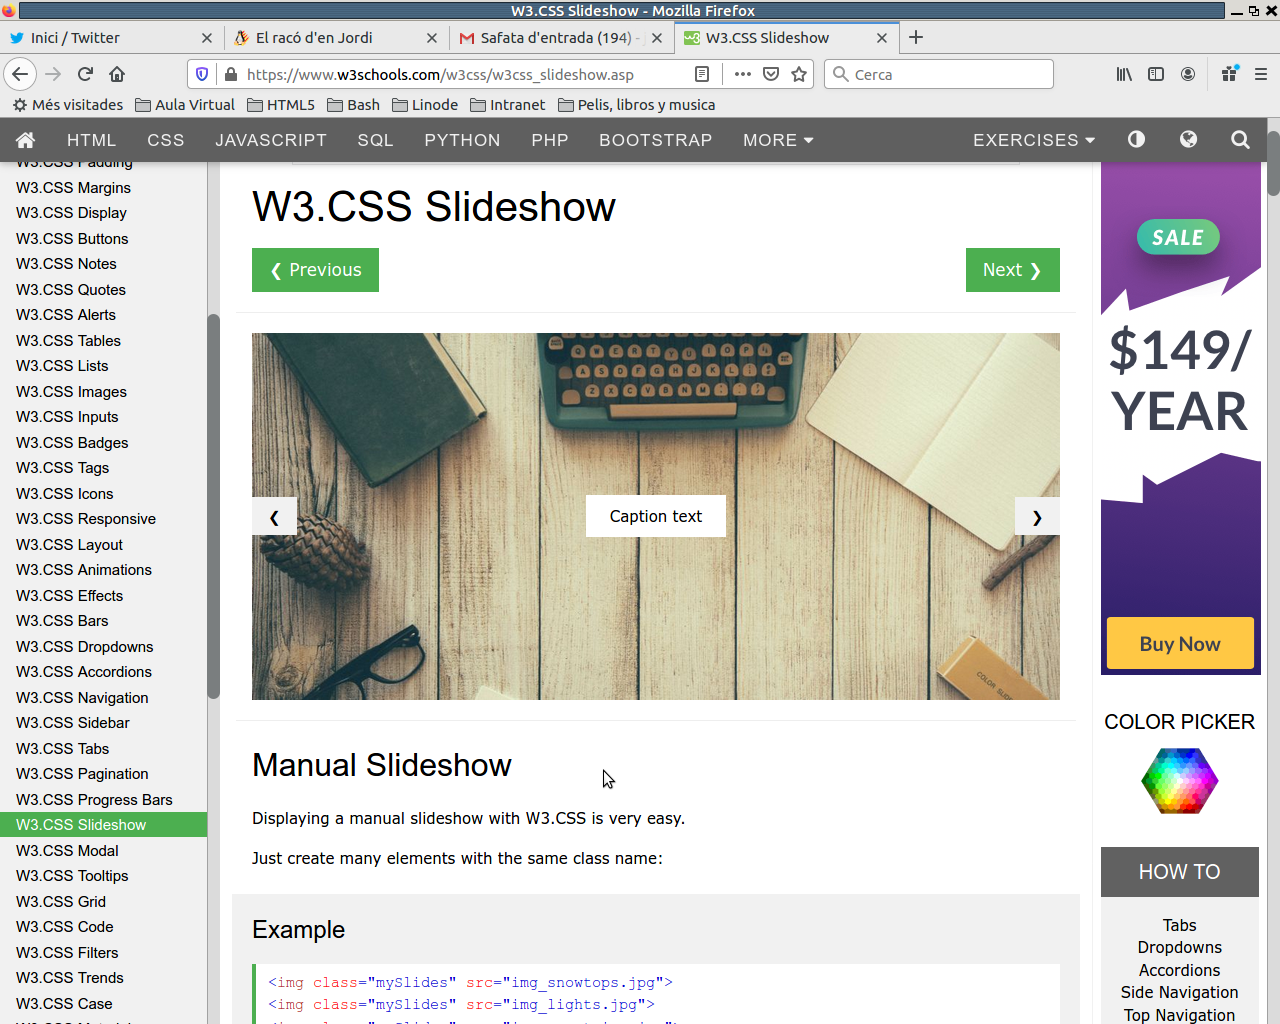This screenshot has width=1280, height=1024.
Task: Open the HTML5 bookmarks folder
Action: coord(281,105)
